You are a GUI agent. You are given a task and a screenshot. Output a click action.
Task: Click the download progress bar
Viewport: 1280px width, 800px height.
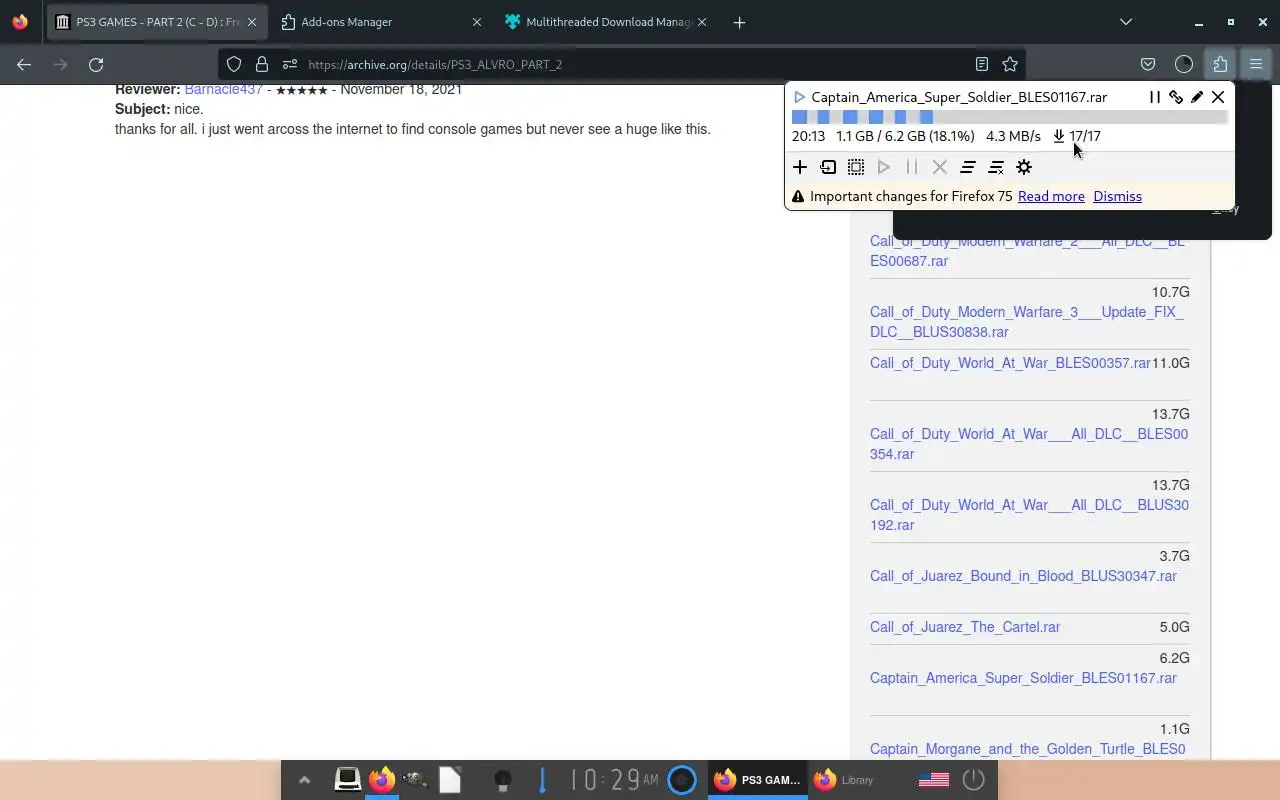pos(1009,117)
